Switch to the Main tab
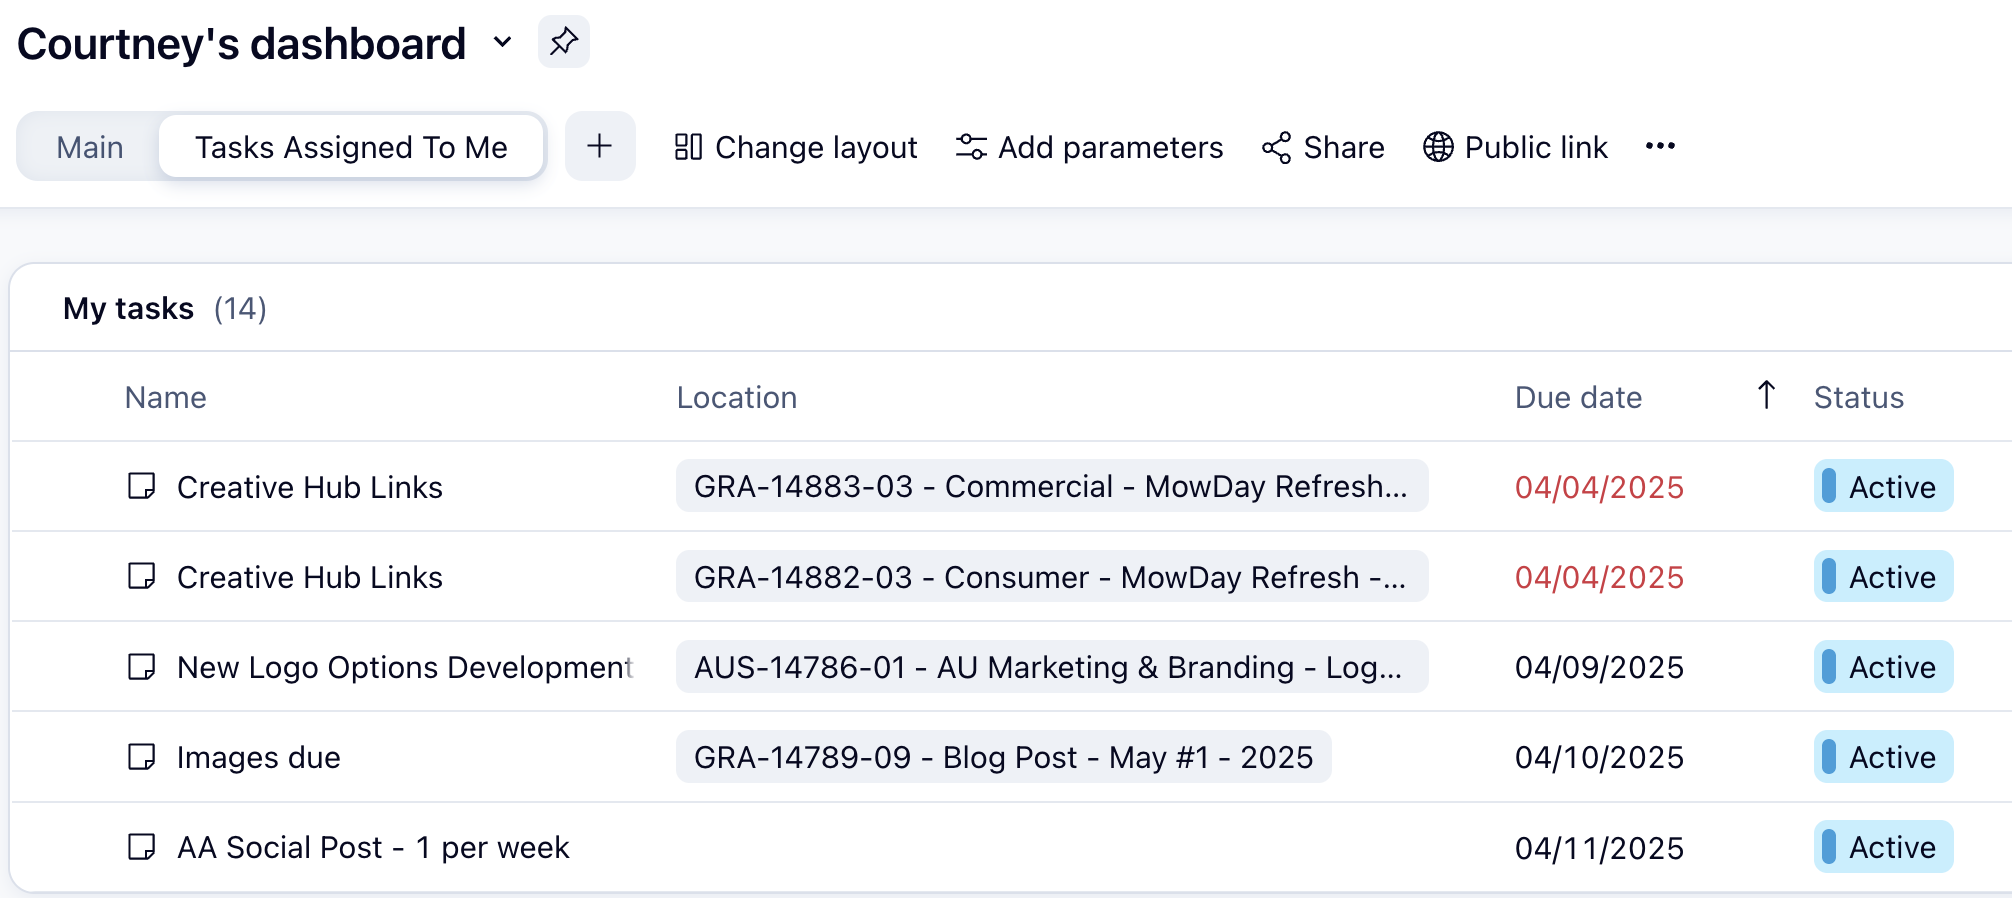 90,147
